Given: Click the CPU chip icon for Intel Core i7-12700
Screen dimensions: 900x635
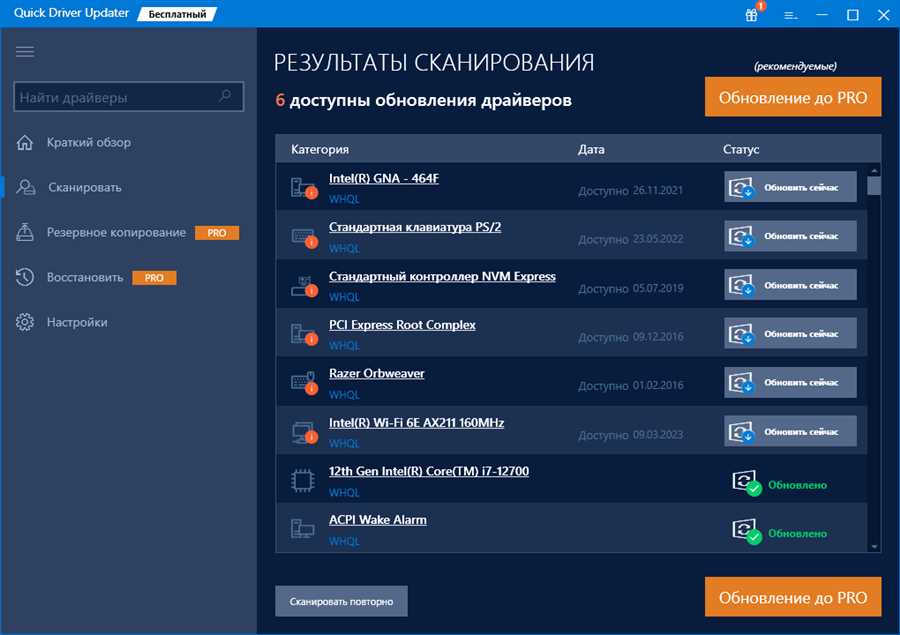Looking at the screenshot, I should click(x=300, y=479).
